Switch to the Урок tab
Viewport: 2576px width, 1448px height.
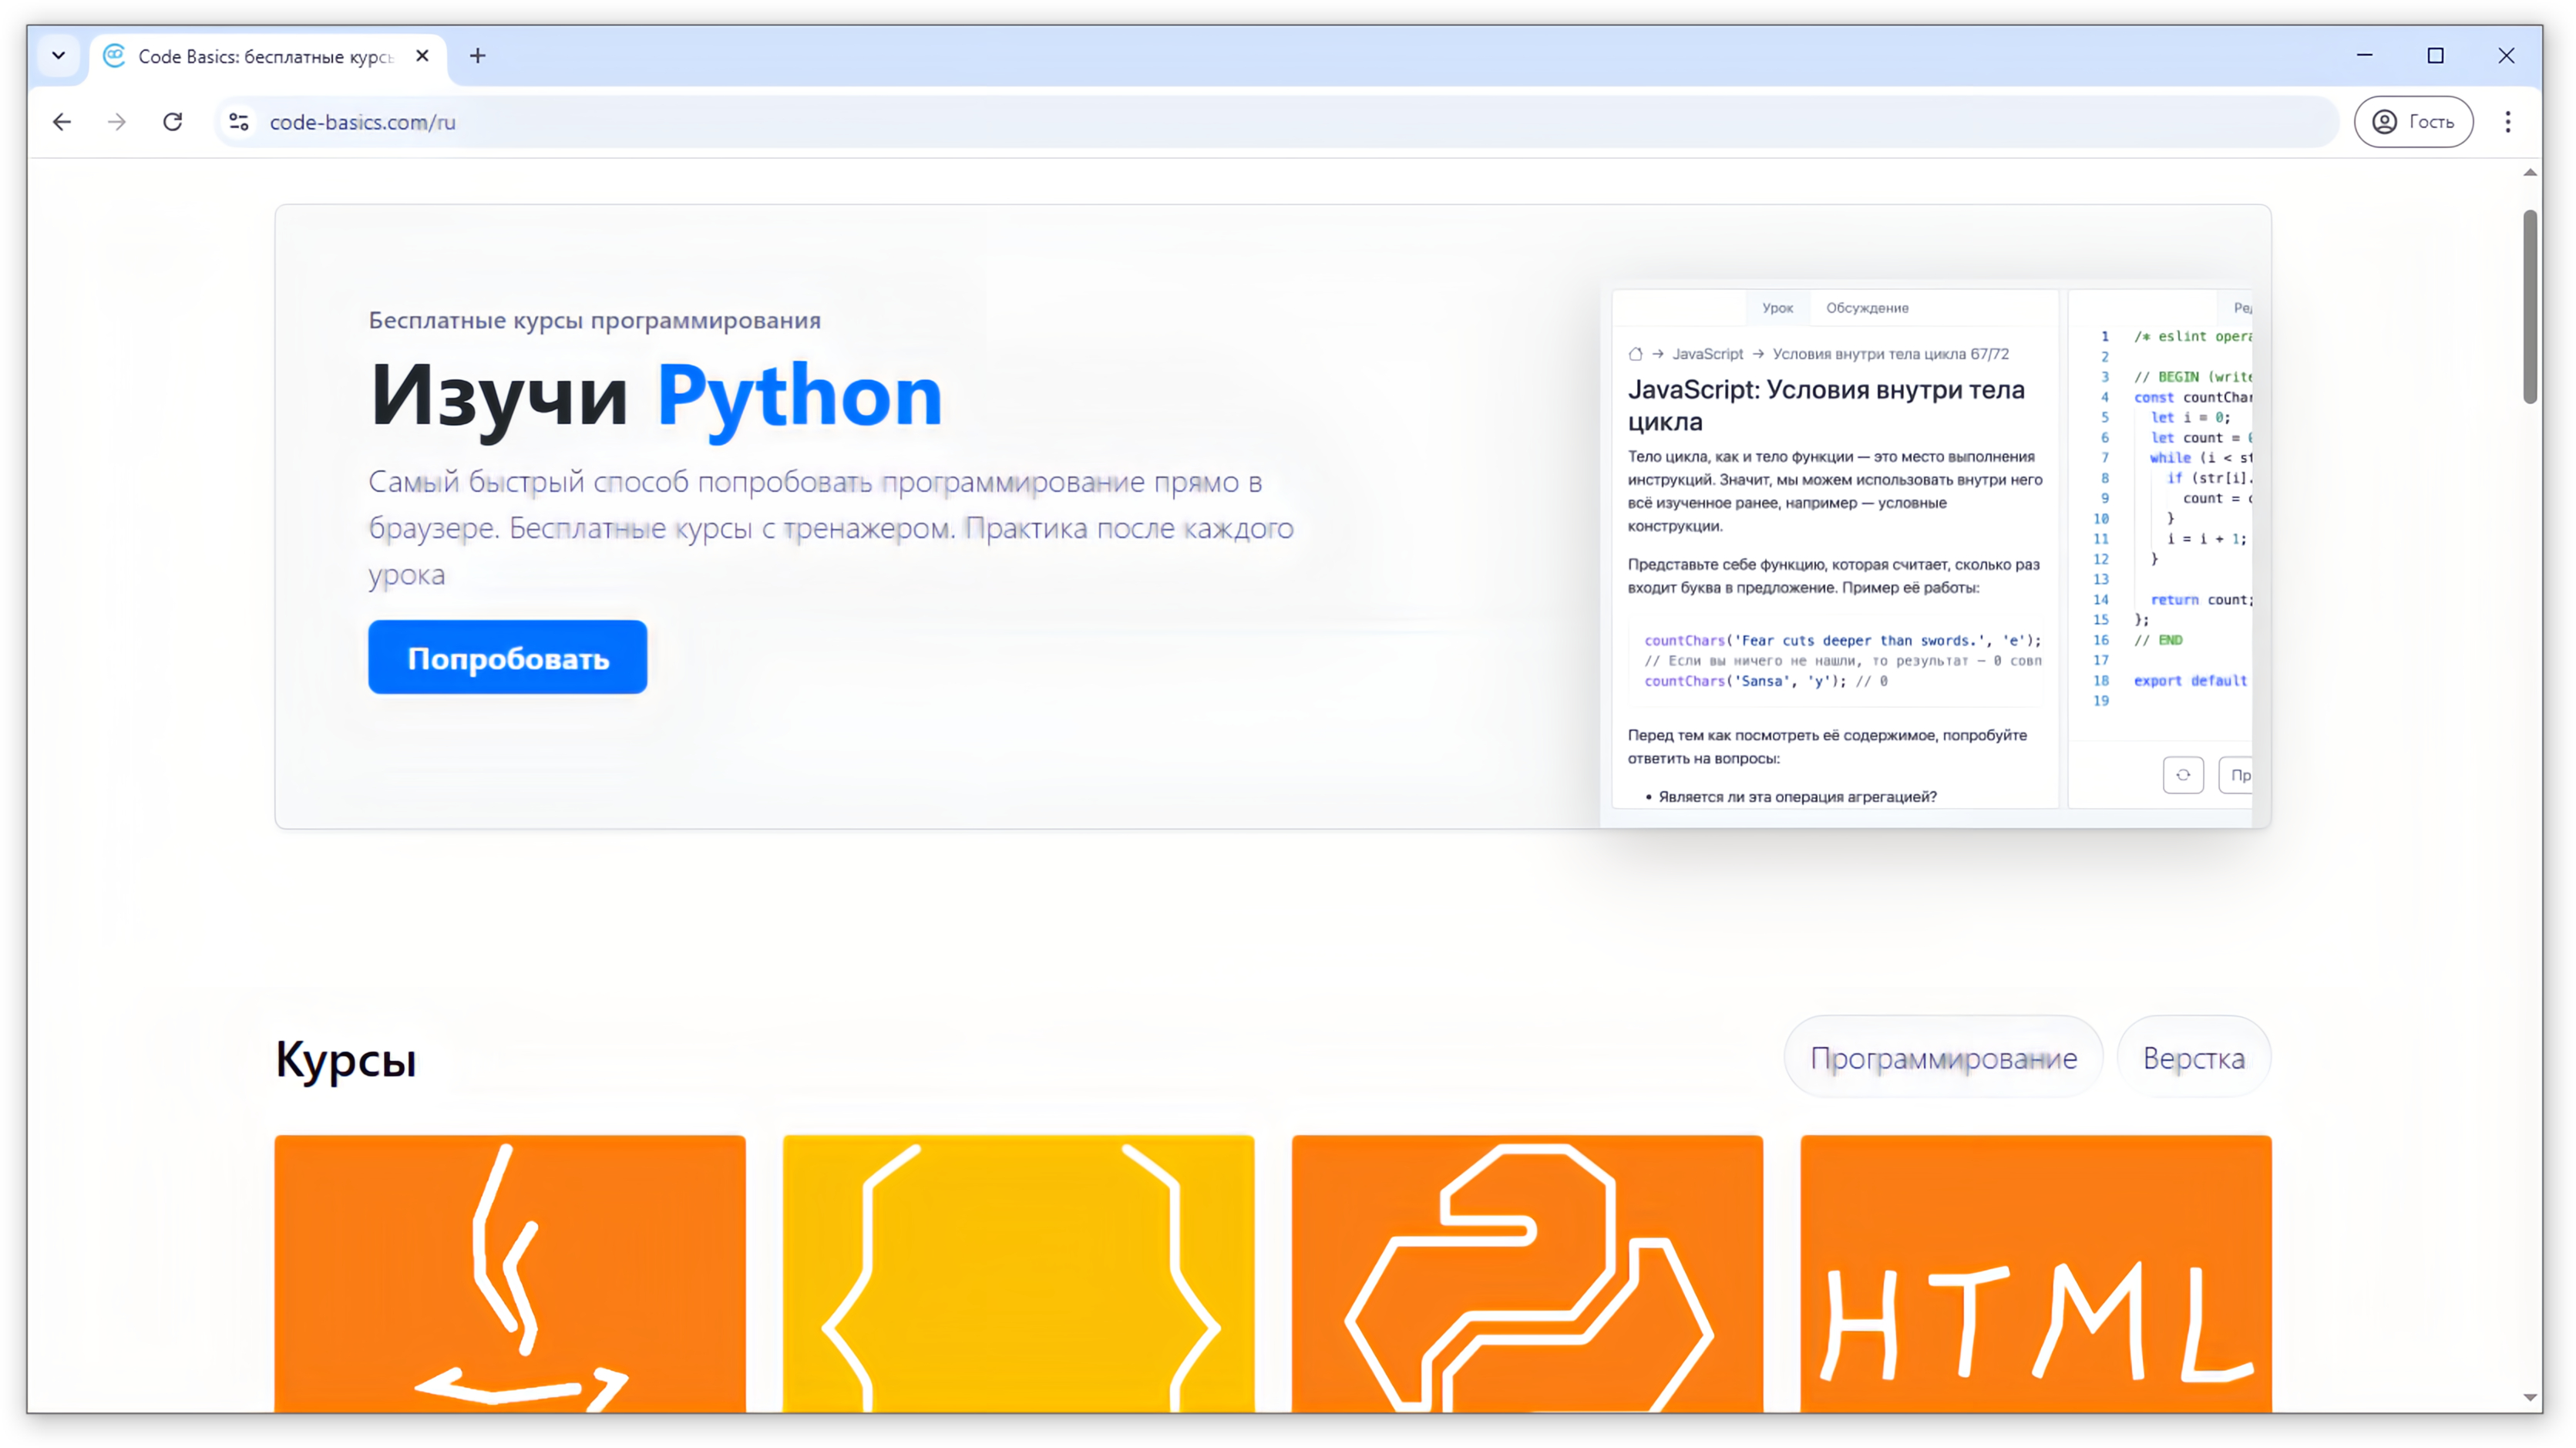[1773, 306]
